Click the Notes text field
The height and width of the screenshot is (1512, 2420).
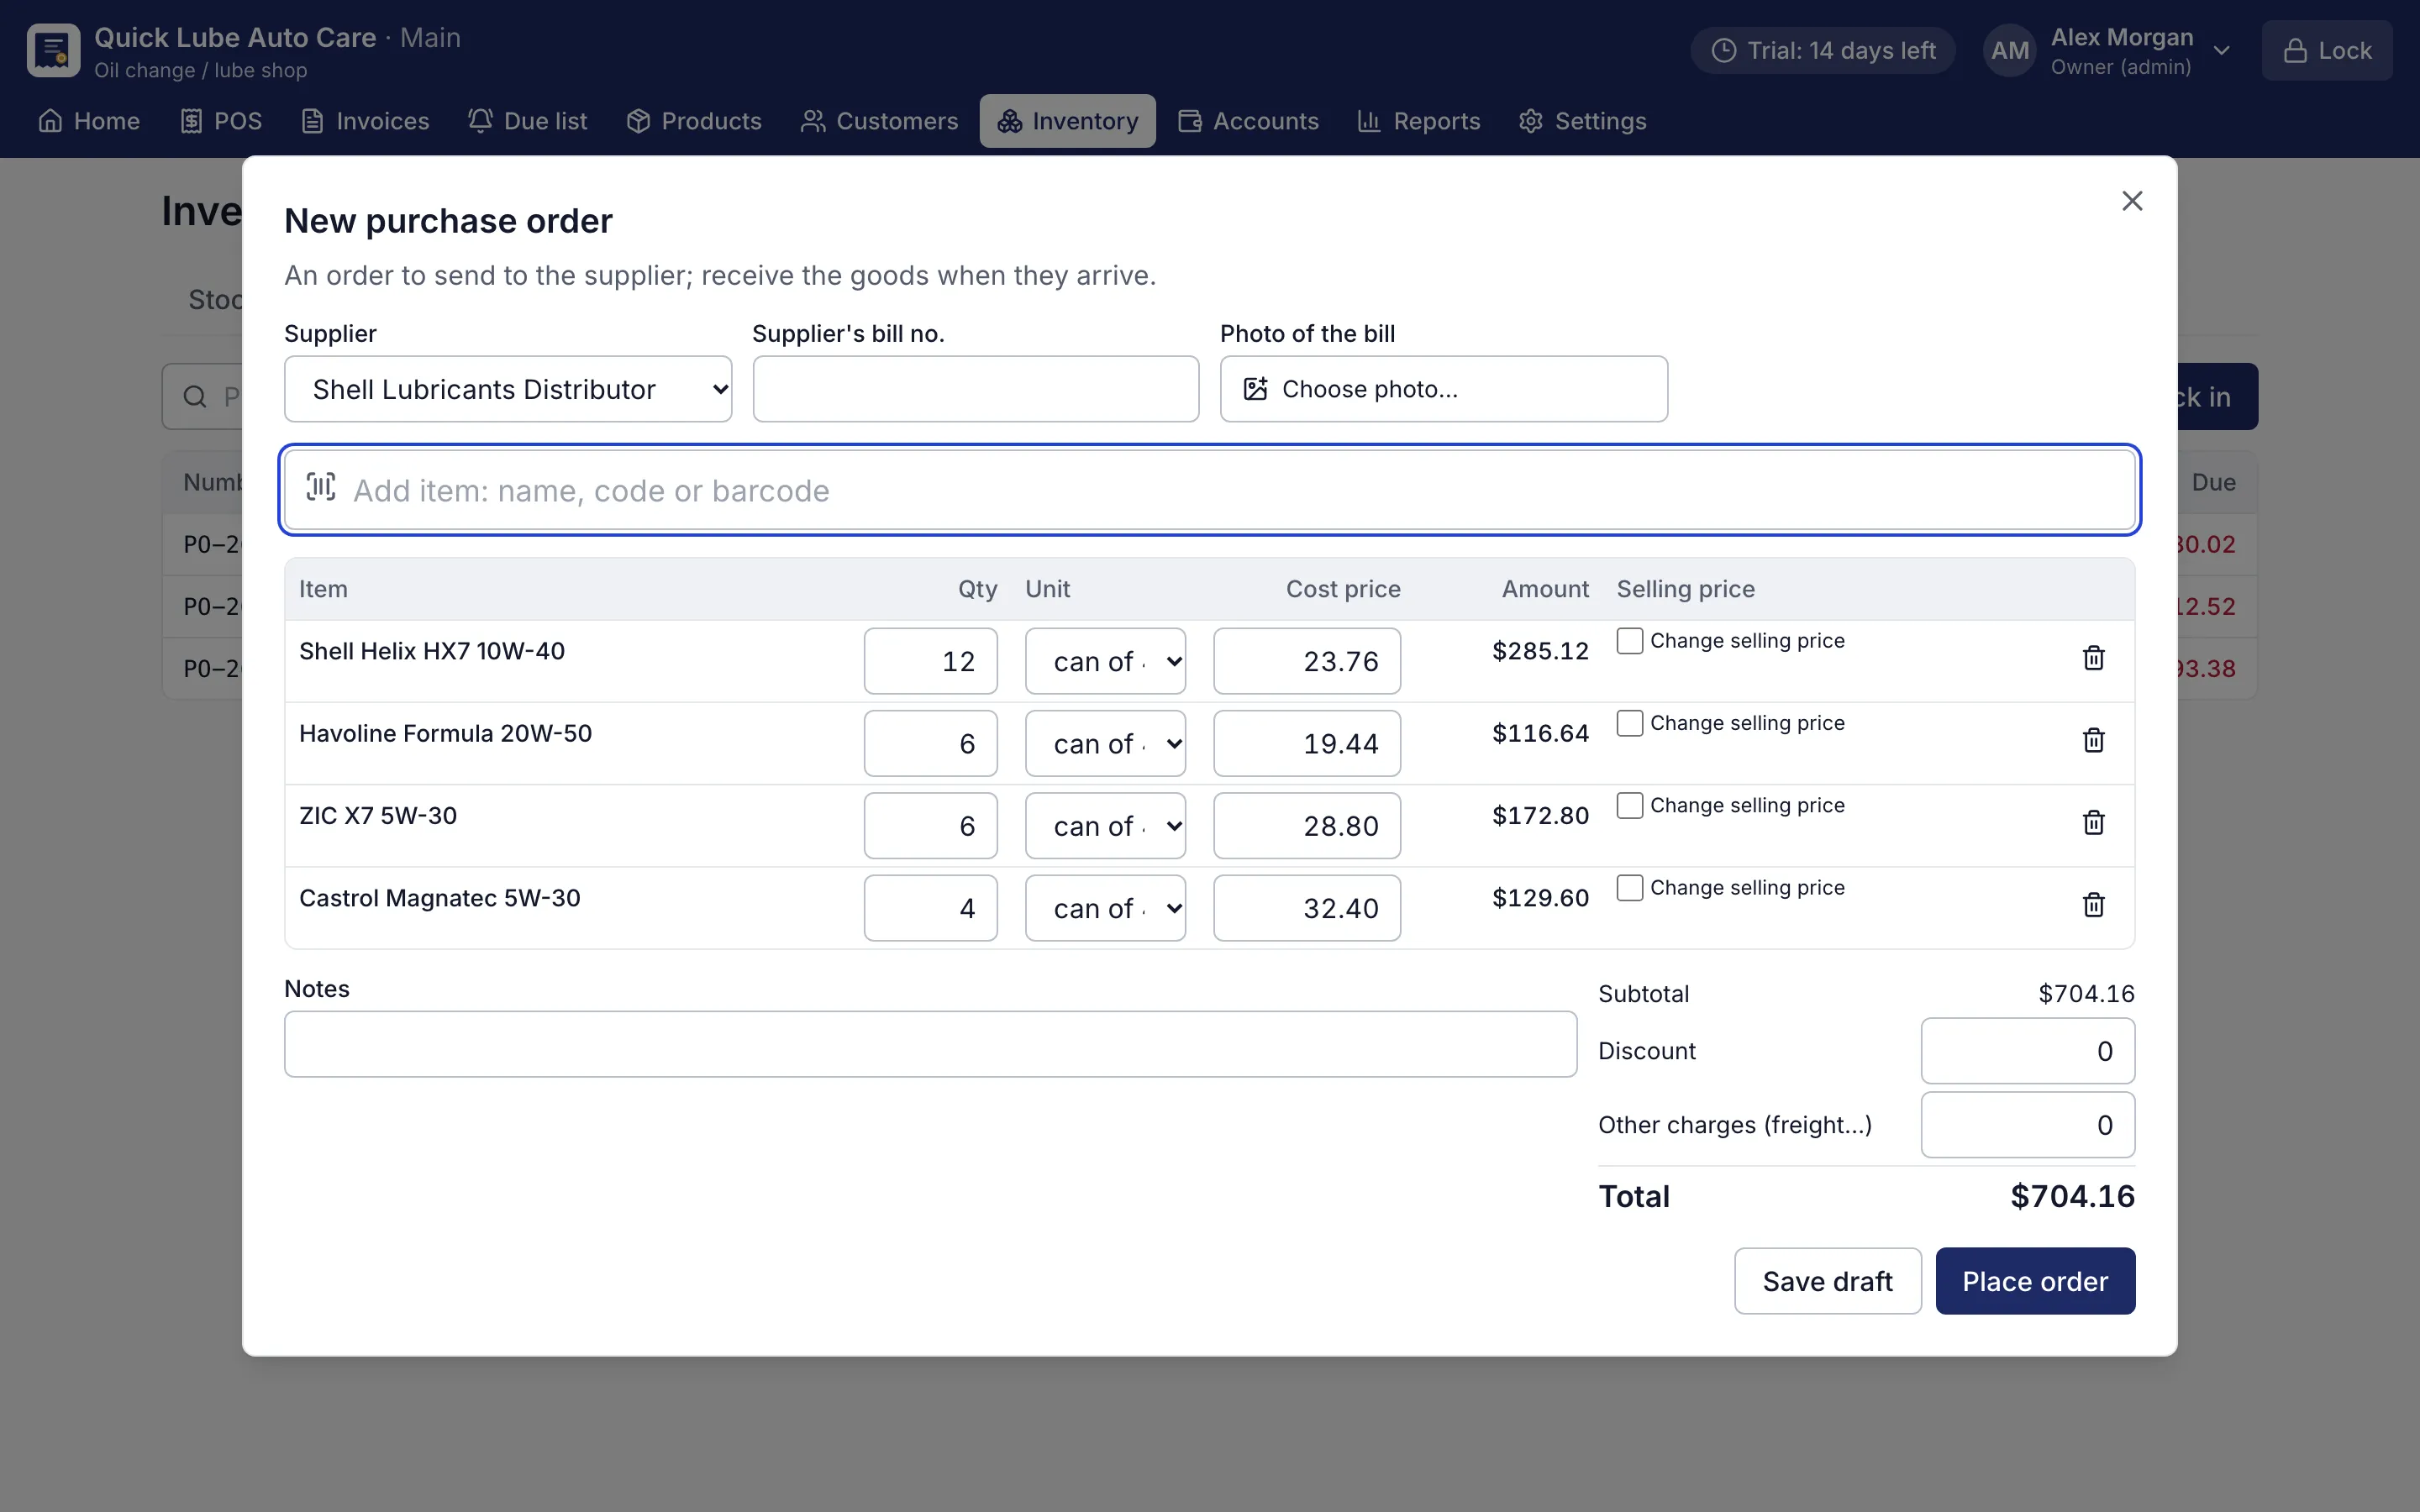[930, 1044]
